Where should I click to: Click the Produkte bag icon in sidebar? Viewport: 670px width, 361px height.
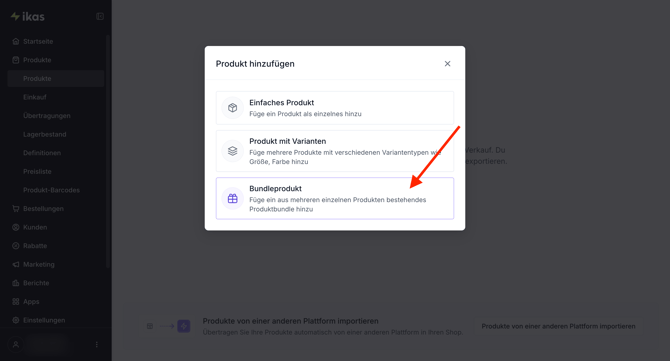click(16, 60)
